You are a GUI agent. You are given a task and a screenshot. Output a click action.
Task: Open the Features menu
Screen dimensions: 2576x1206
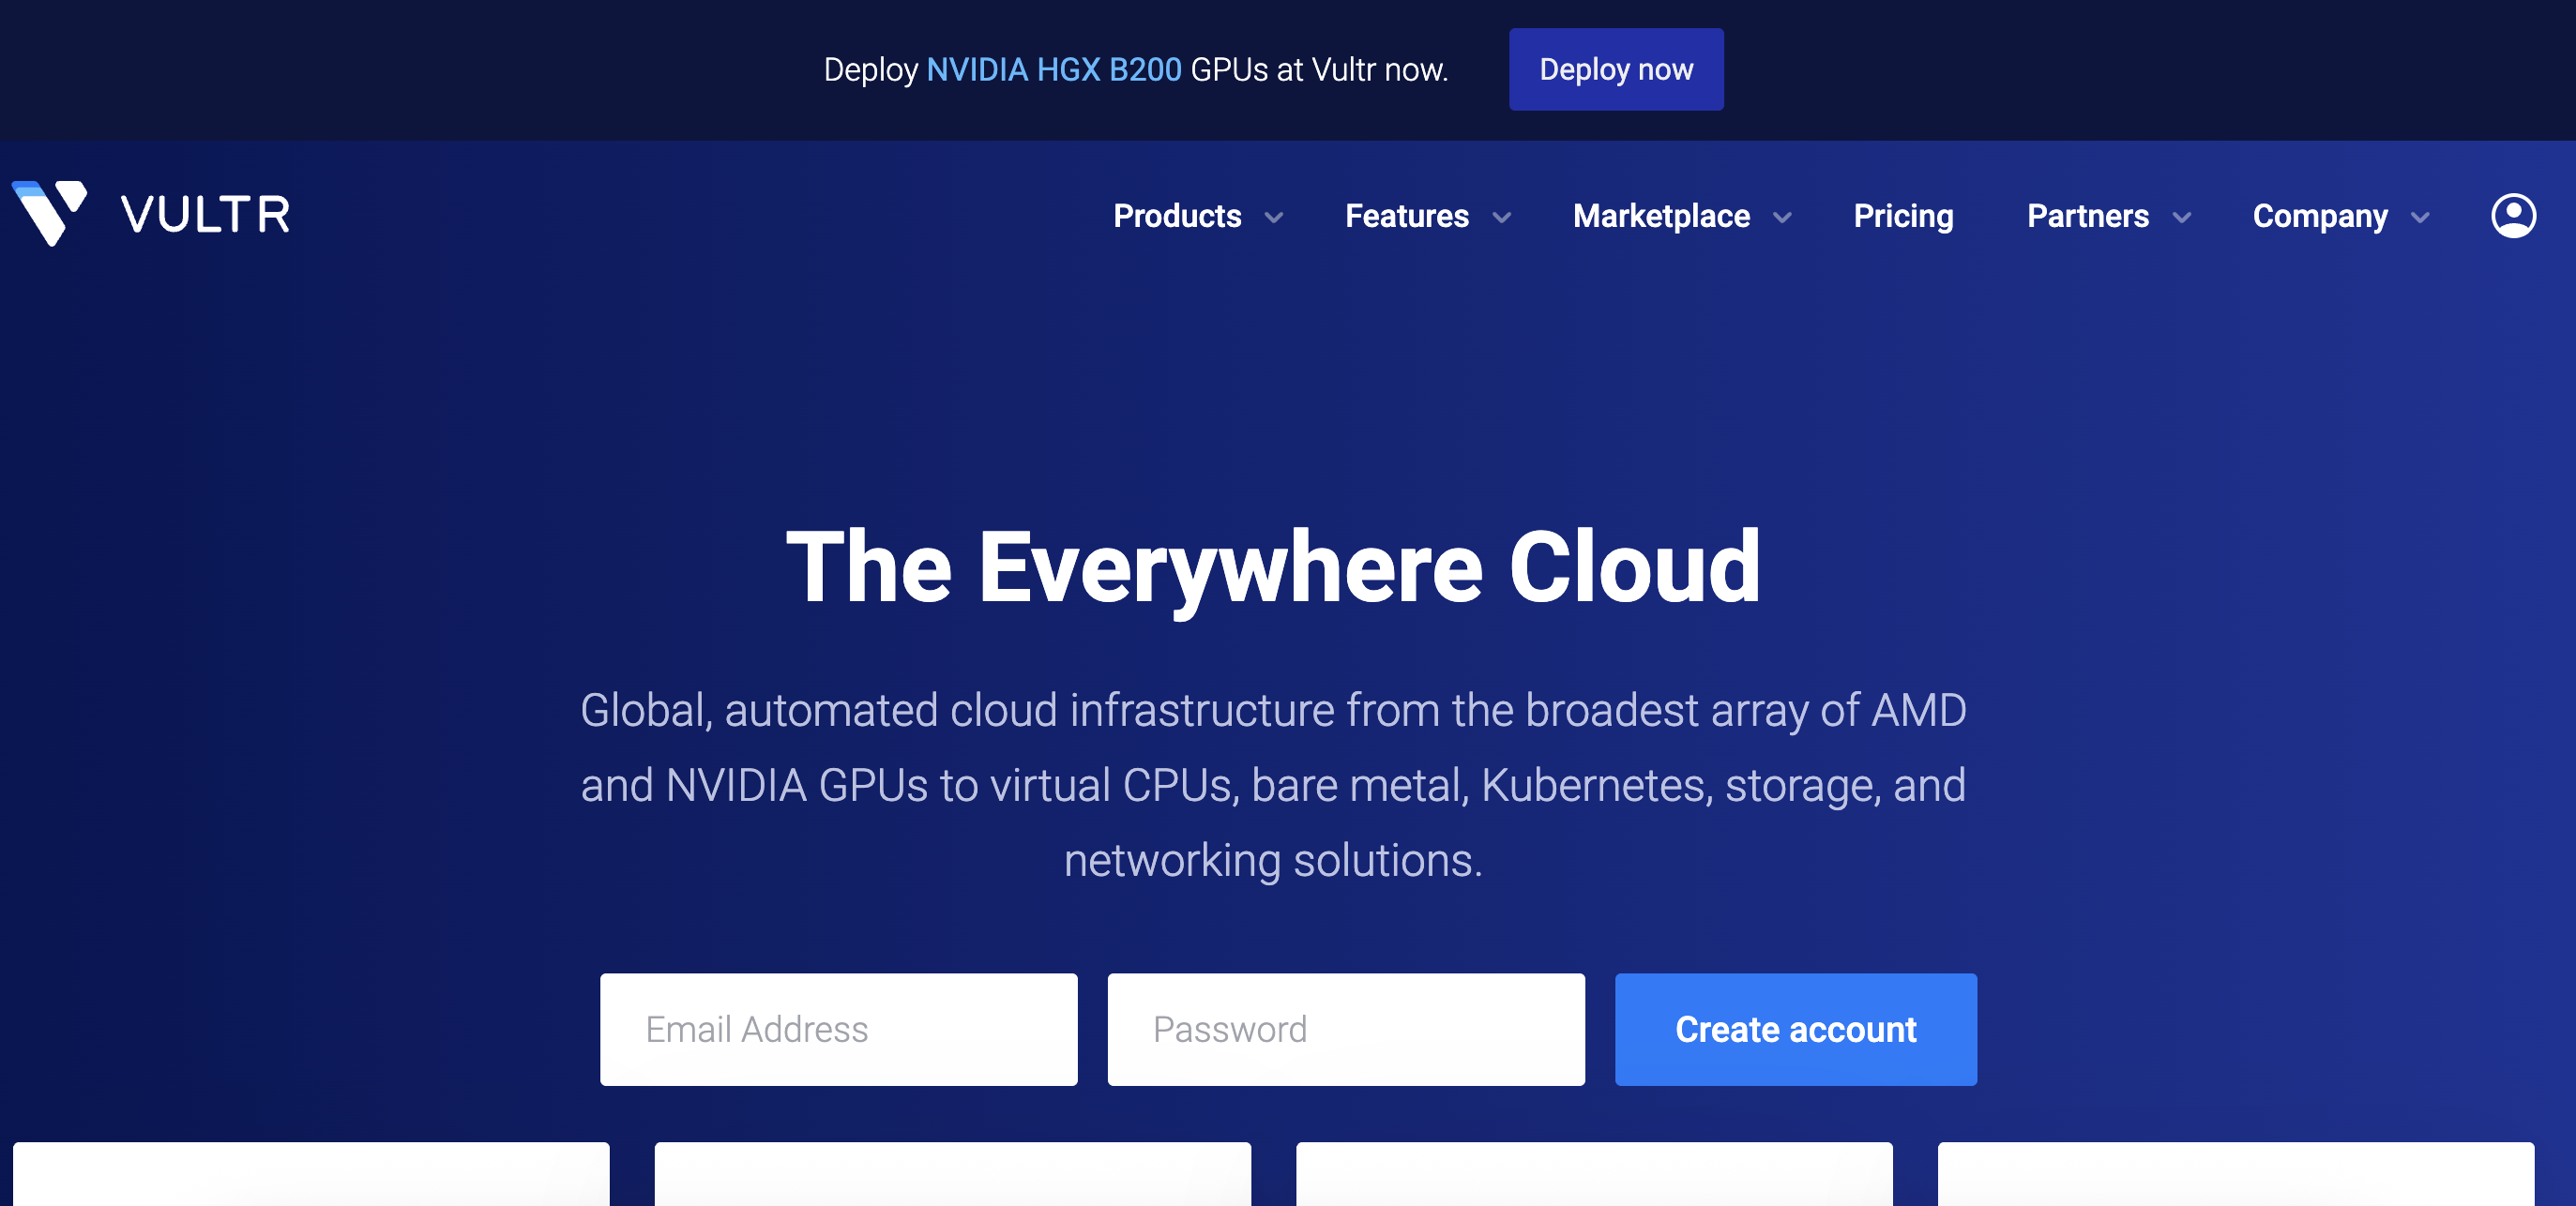point(1406,216)
